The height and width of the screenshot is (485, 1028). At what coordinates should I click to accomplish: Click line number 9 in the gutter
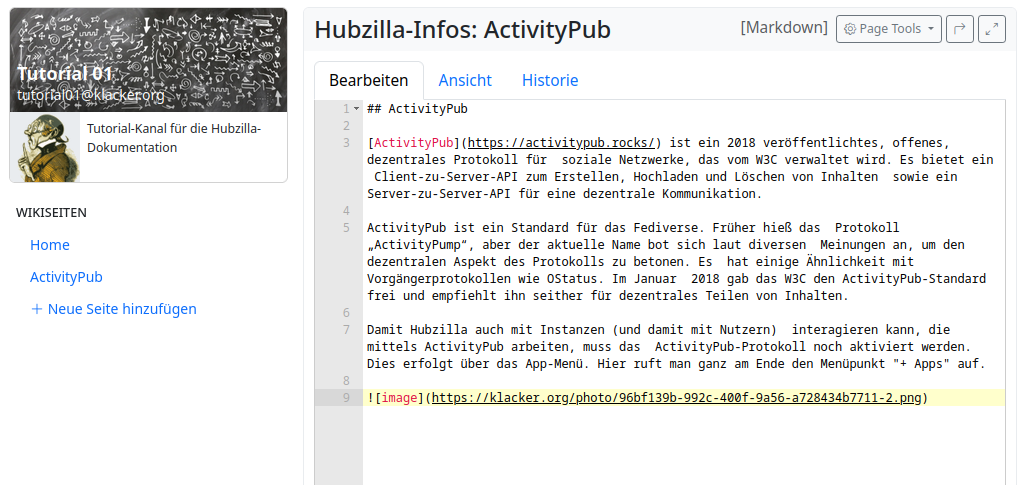pyautogui.click(x=345, y=398)
